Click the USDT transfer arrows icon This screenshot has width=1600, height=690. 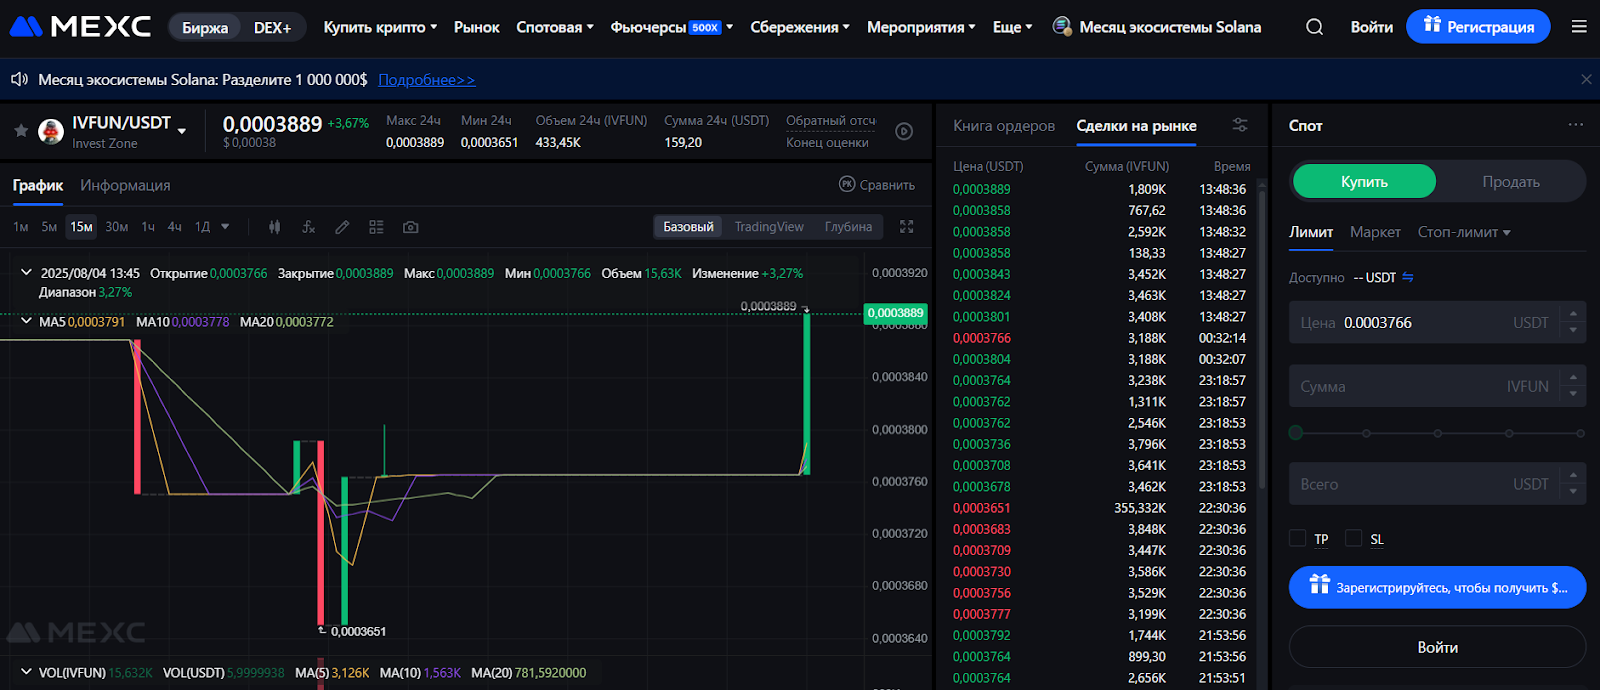click(x=1408, y=277)
